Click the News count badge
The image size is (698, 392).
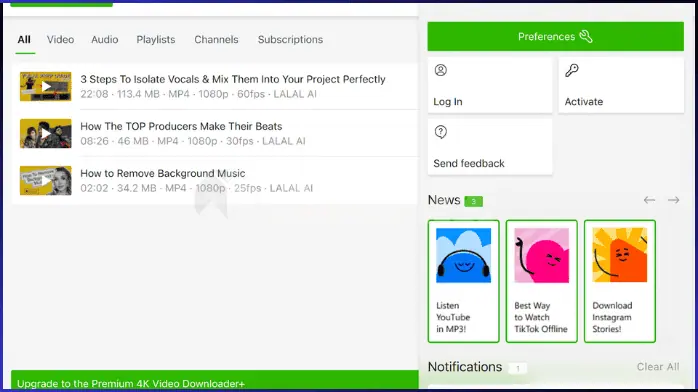473,202
